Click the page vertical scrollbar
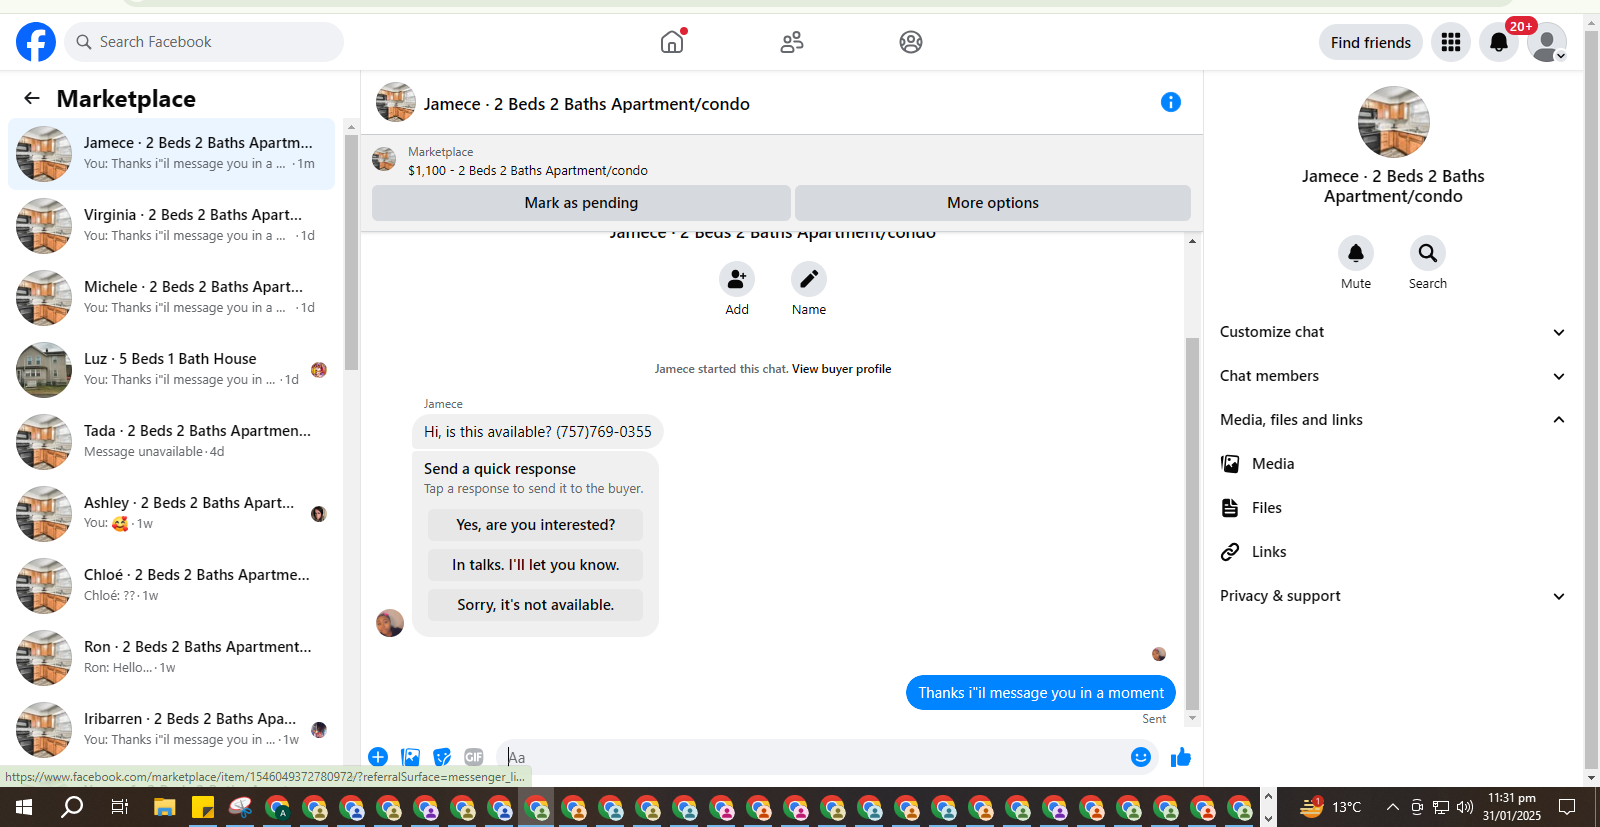 [1592, 400]
